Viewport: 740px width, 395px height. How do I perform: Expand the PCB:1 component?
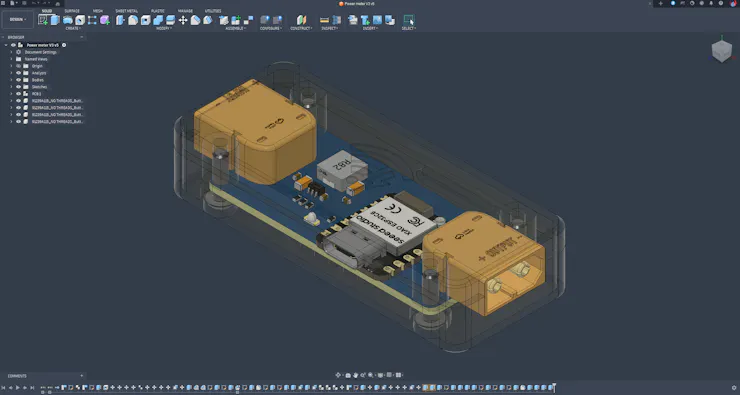click(11, 94)
